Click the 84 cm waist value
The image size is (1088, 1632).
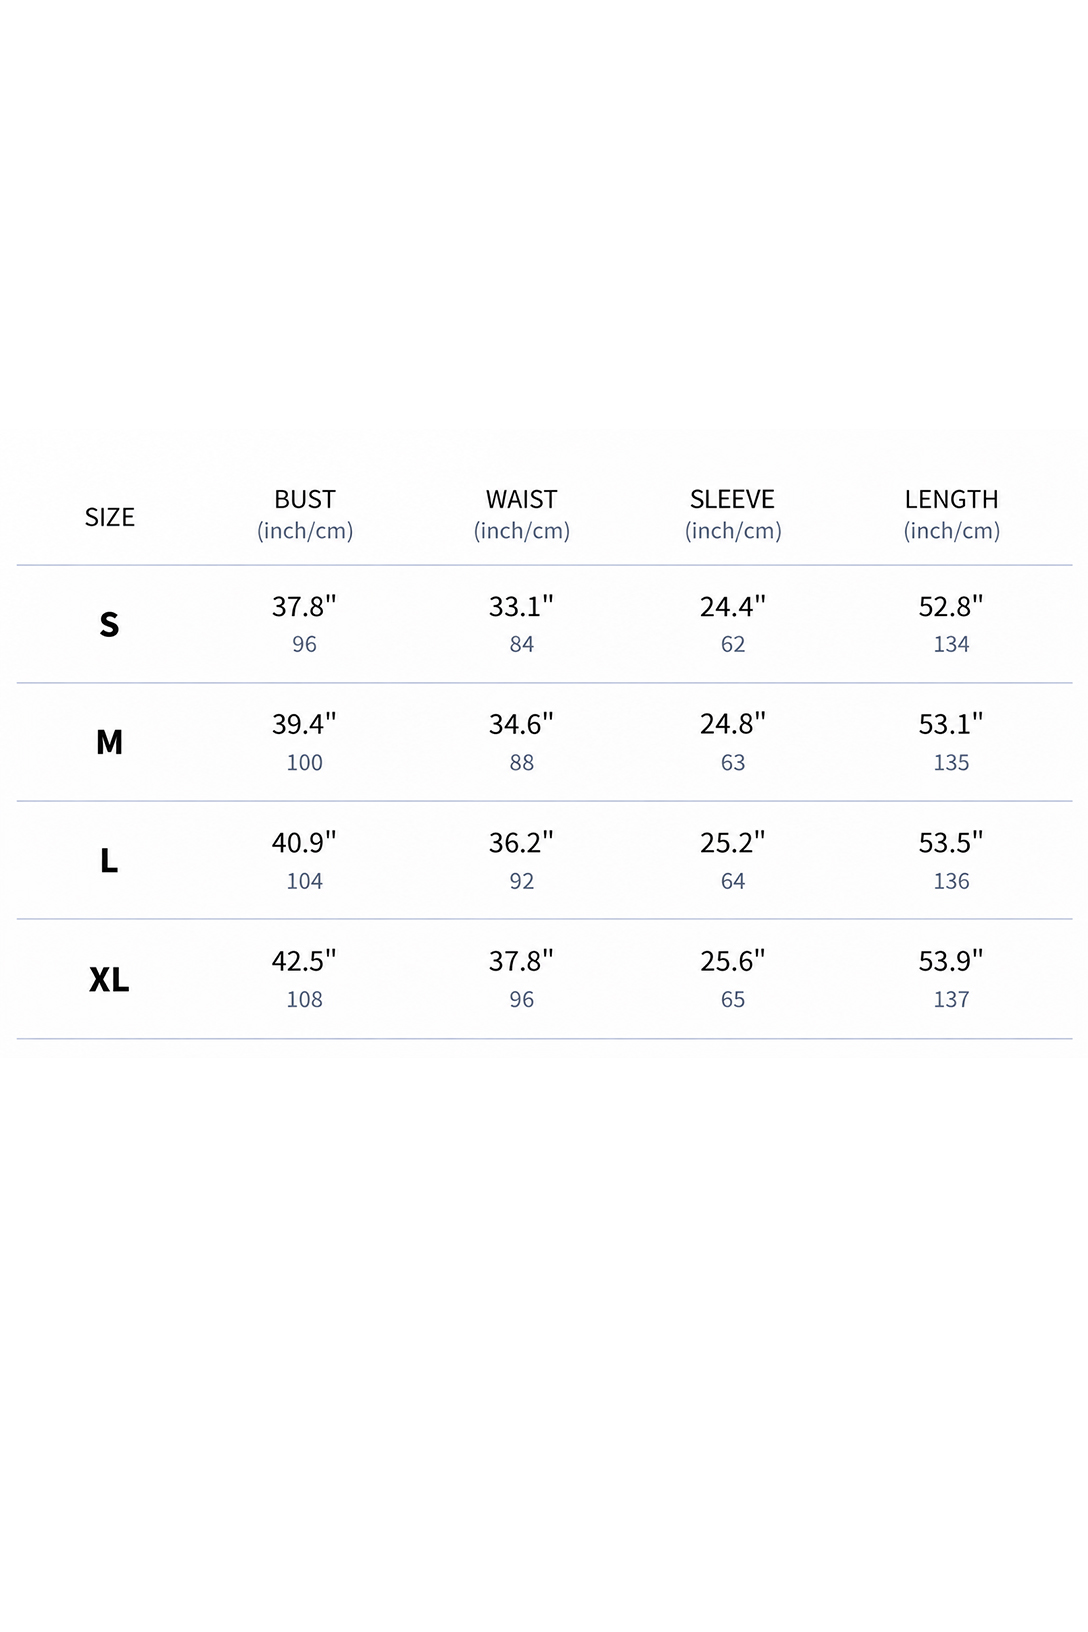click(522, 644)
